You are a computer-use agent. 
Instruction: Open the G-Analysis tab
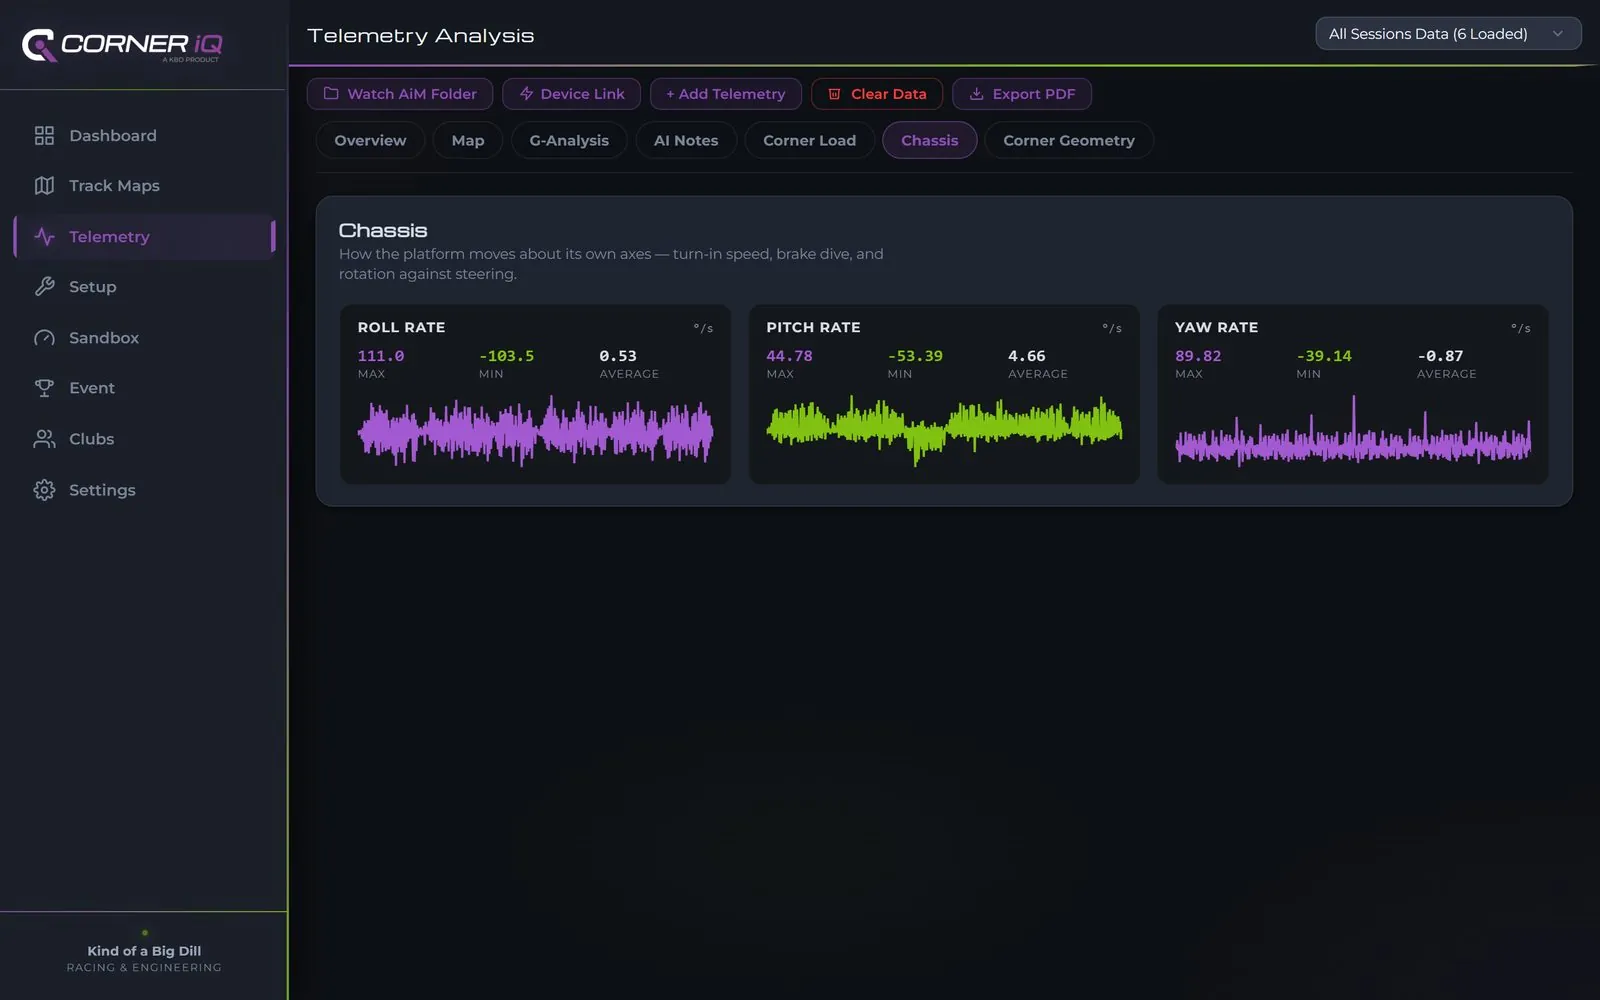tap(569, 140)
